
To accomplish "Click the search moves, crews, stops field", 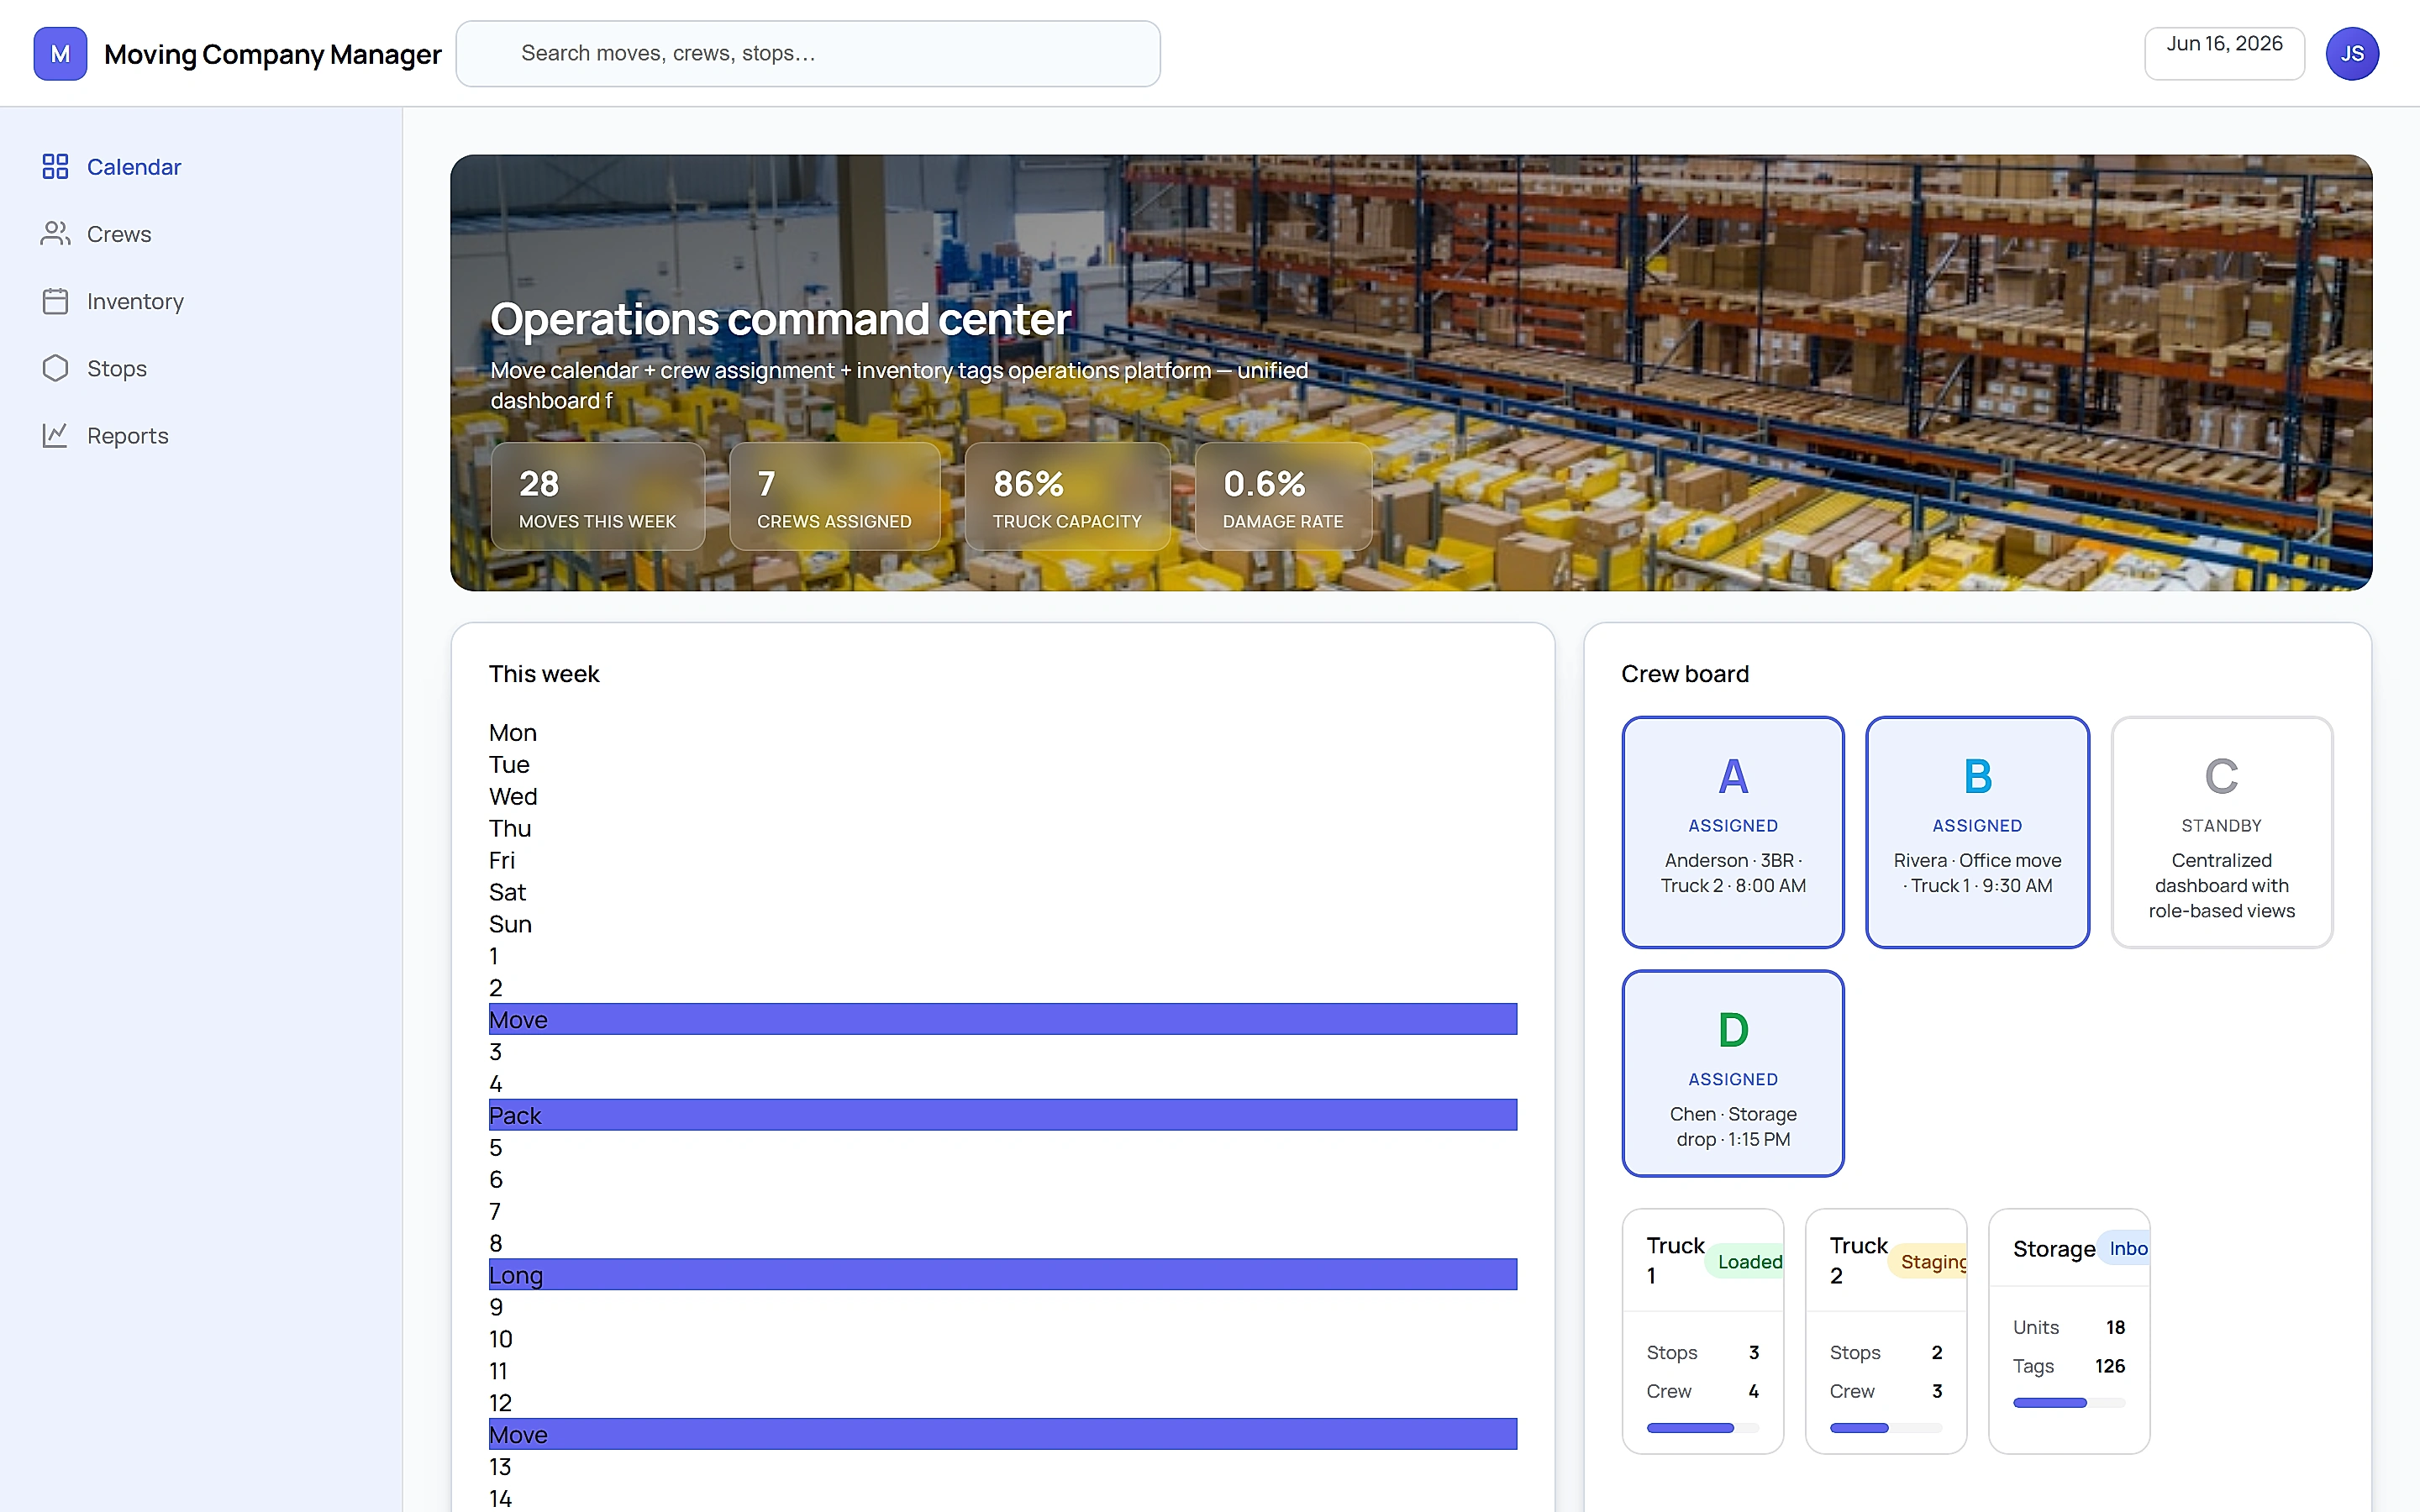I will (x=808, y=54).
